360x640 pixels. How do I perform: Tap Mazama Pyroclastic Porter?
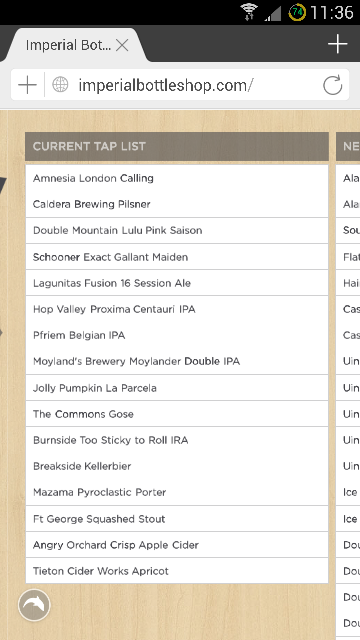99,492
